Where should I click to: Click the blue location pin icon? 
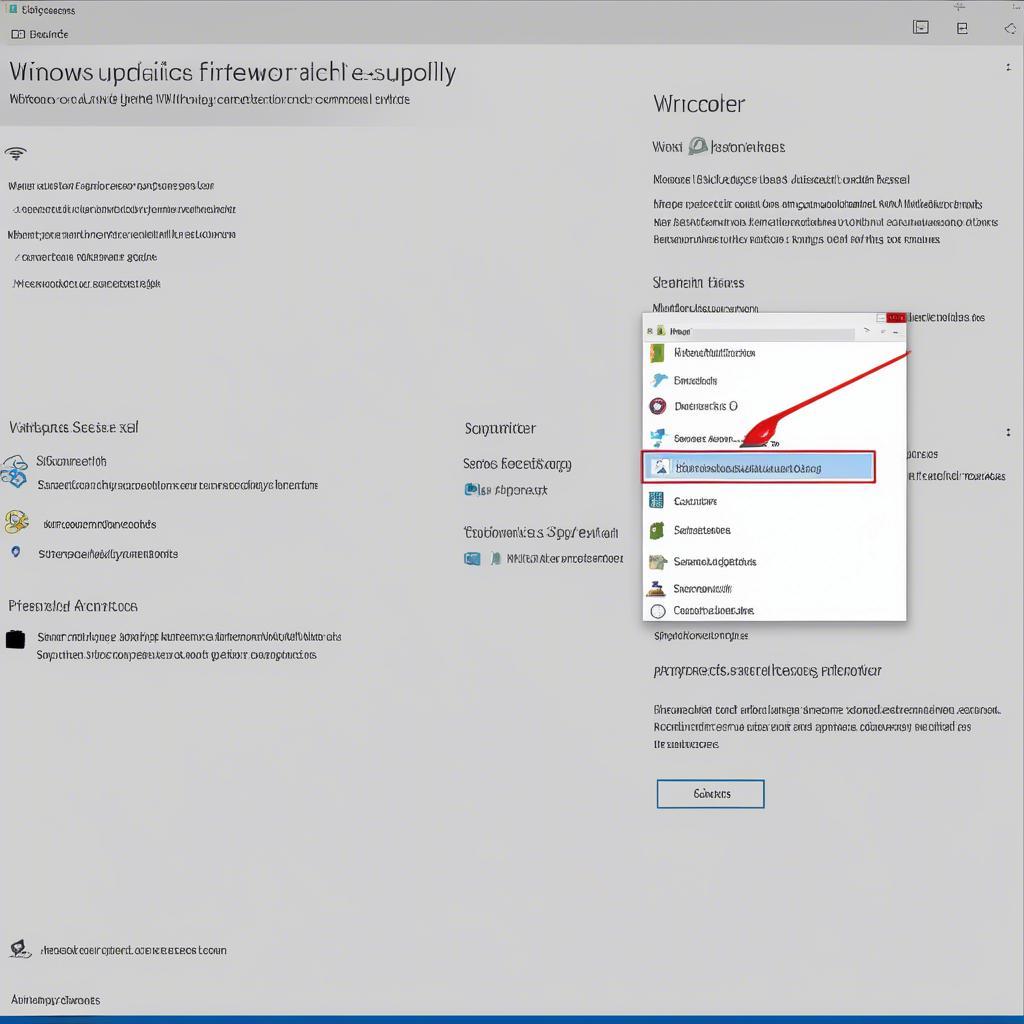[16, 552]
